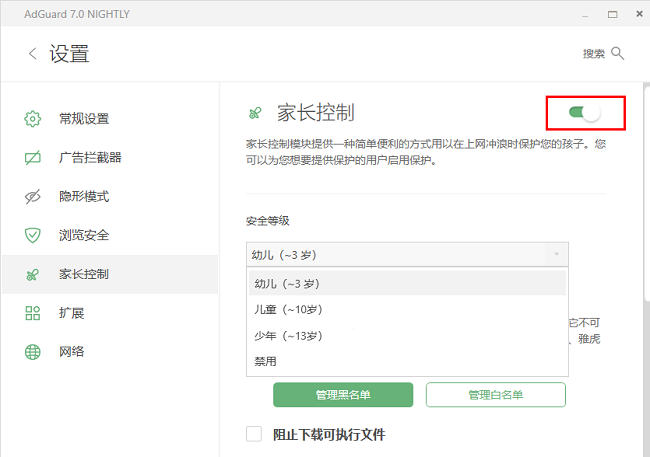Screen dimensions: 650x457
Task: Click the shield icon for 浏览安全
Action: (x=32, y=235)
